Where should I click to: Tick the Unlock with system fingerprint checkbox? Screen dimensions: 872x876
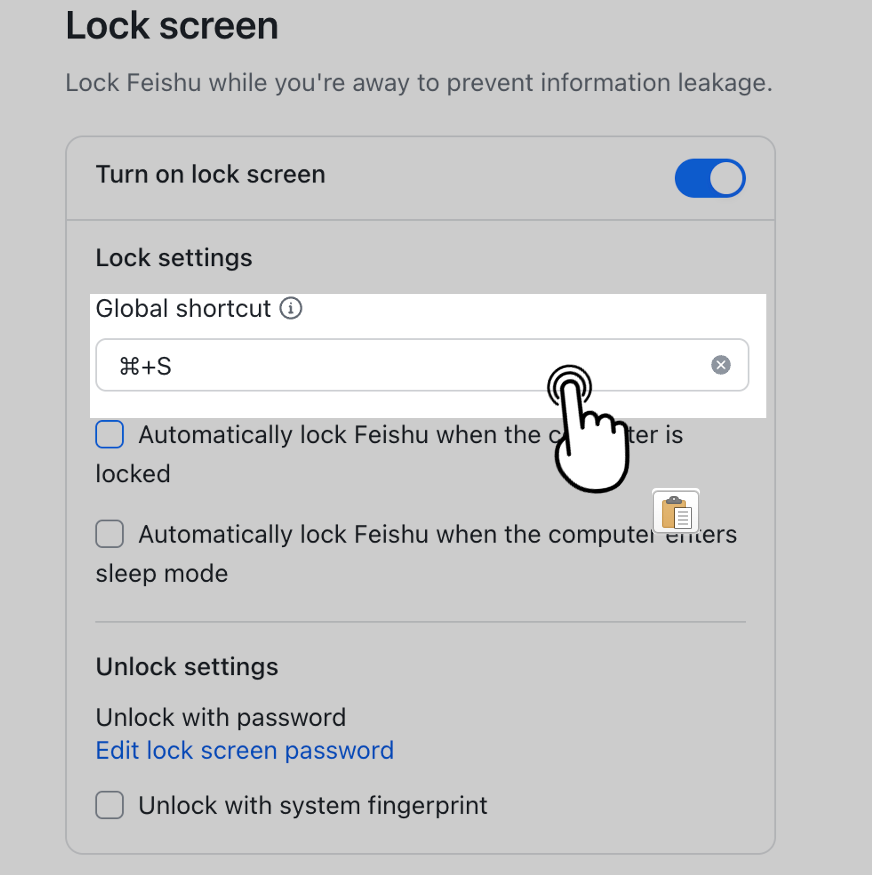110,805
